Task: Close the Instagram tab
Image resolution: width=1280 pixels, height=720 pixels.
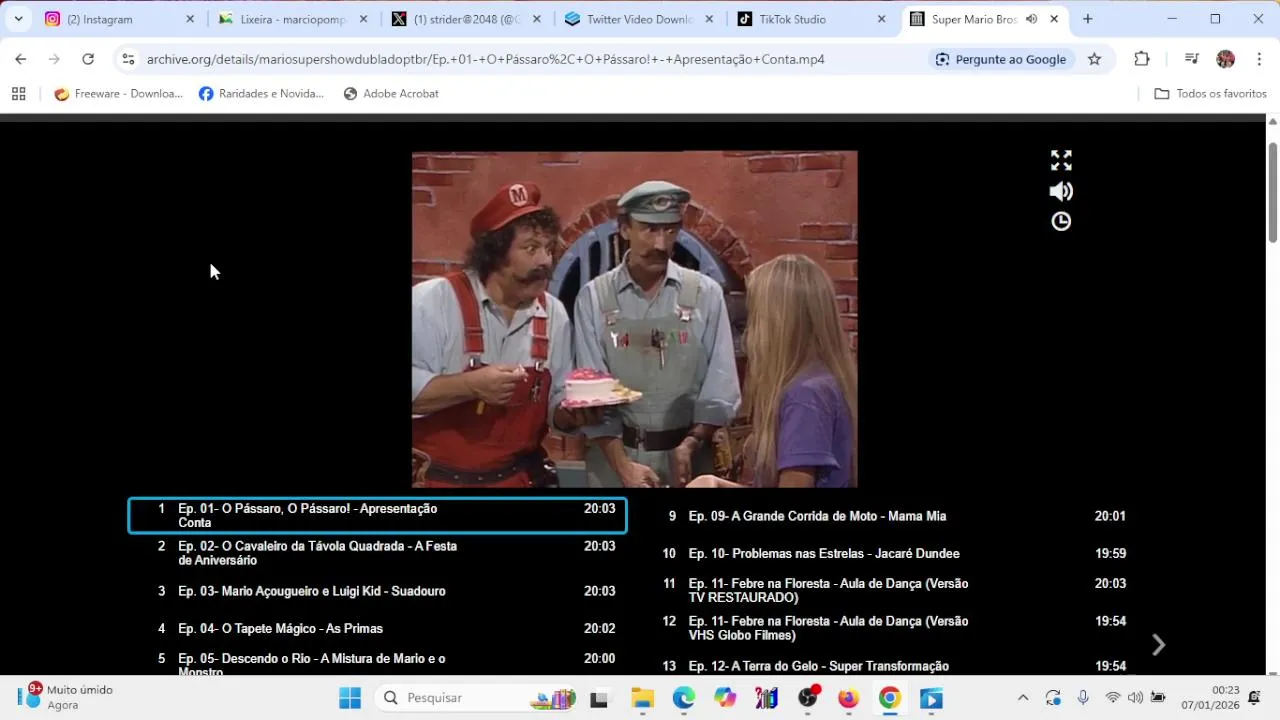Action: pos(190,19)
